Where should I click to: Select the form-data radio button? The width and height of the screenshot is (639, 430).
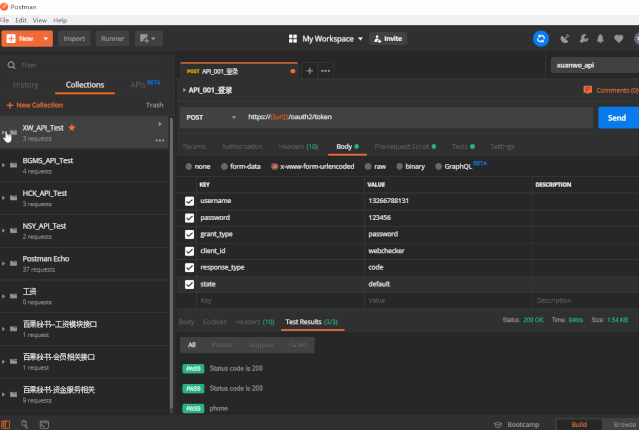pyautogui.click(x=224, y=166)
